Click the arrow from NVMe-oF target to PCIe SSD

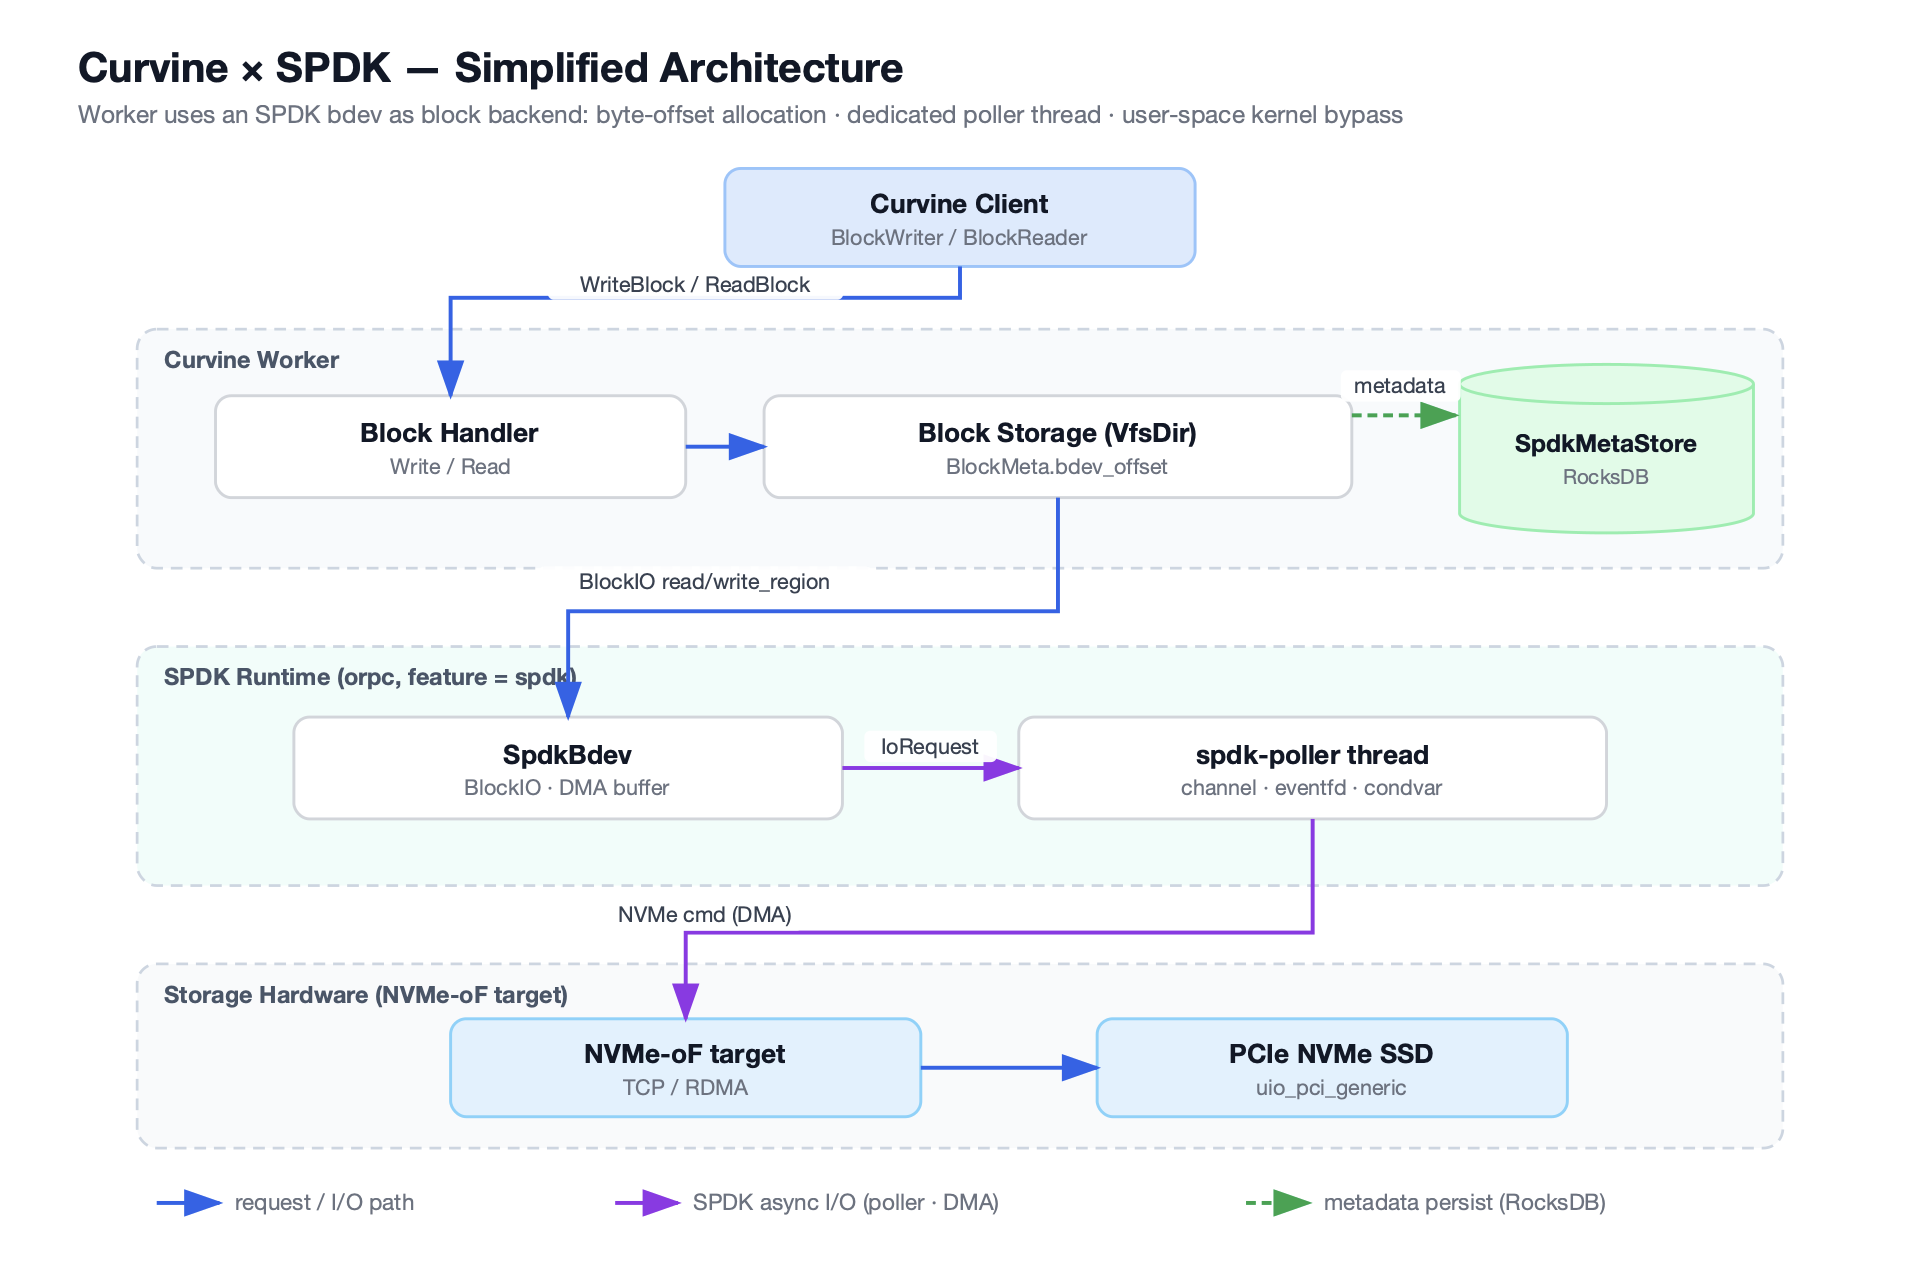[x=1009, y=1068]
